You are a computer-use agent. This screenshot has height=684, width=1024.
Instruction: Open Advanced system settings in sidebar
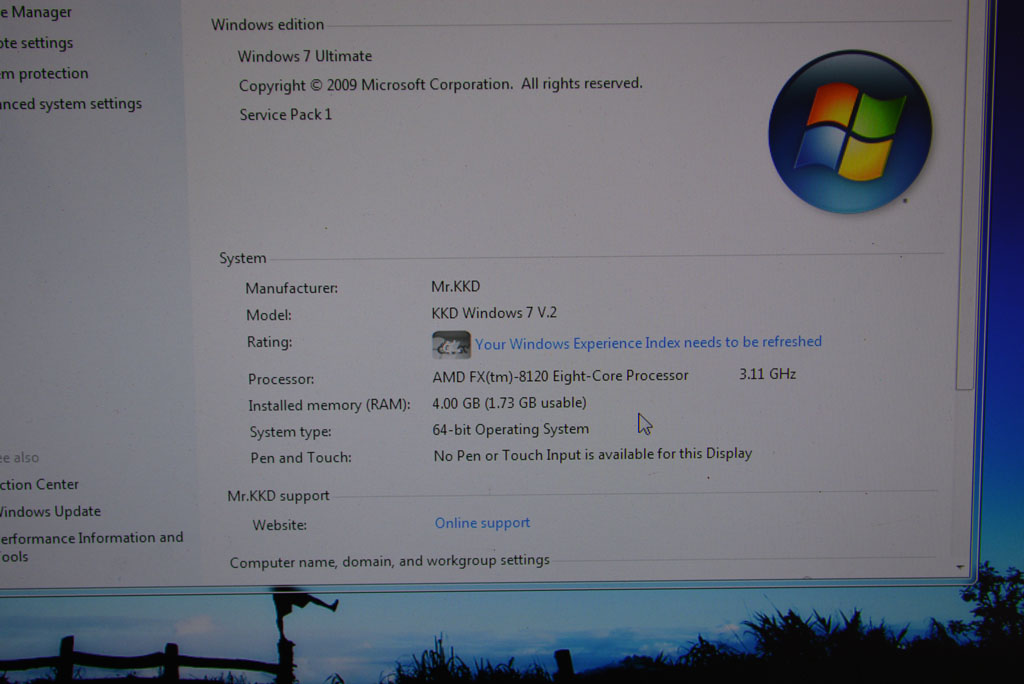tap(71, 104)
